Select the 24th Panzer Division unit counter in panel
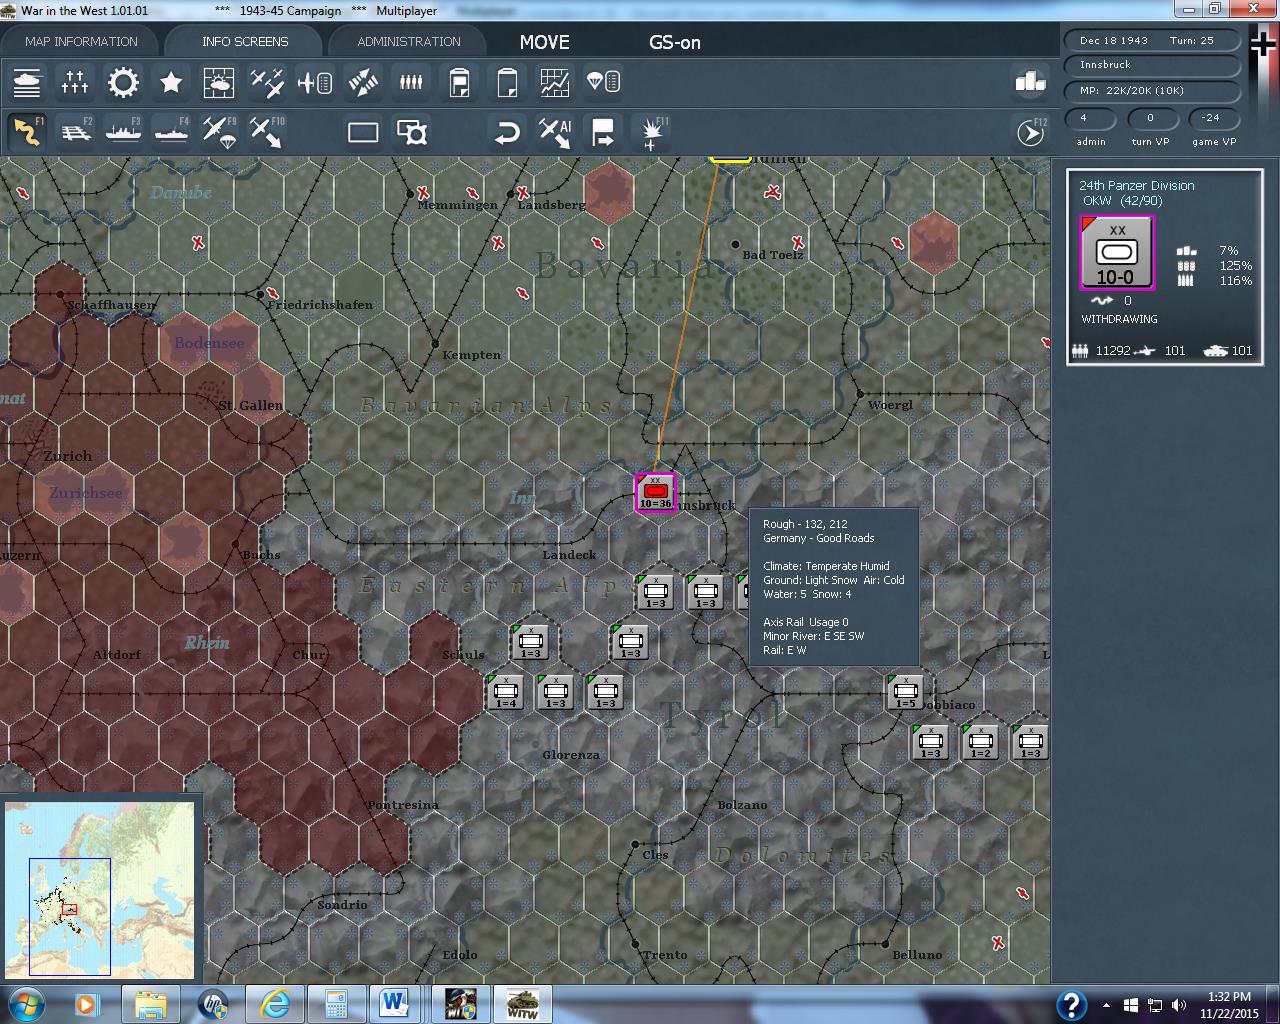1280x1024 pixels. tap(1116, 253)
